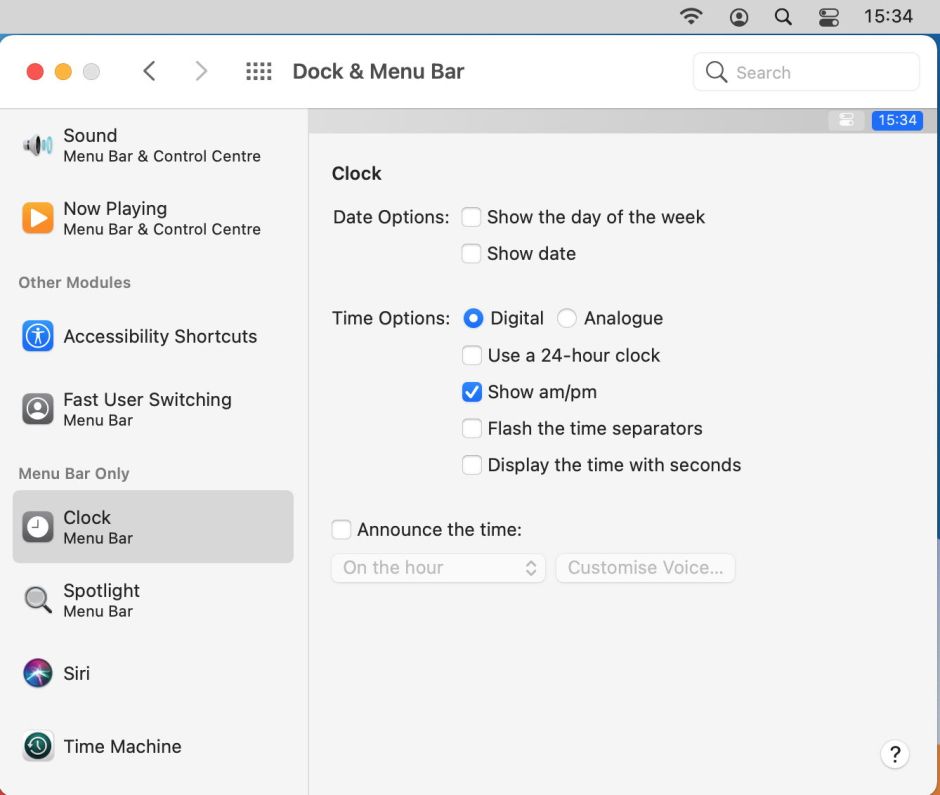
Task: Tick the Show date checkbox
Action: click(471, 254)
